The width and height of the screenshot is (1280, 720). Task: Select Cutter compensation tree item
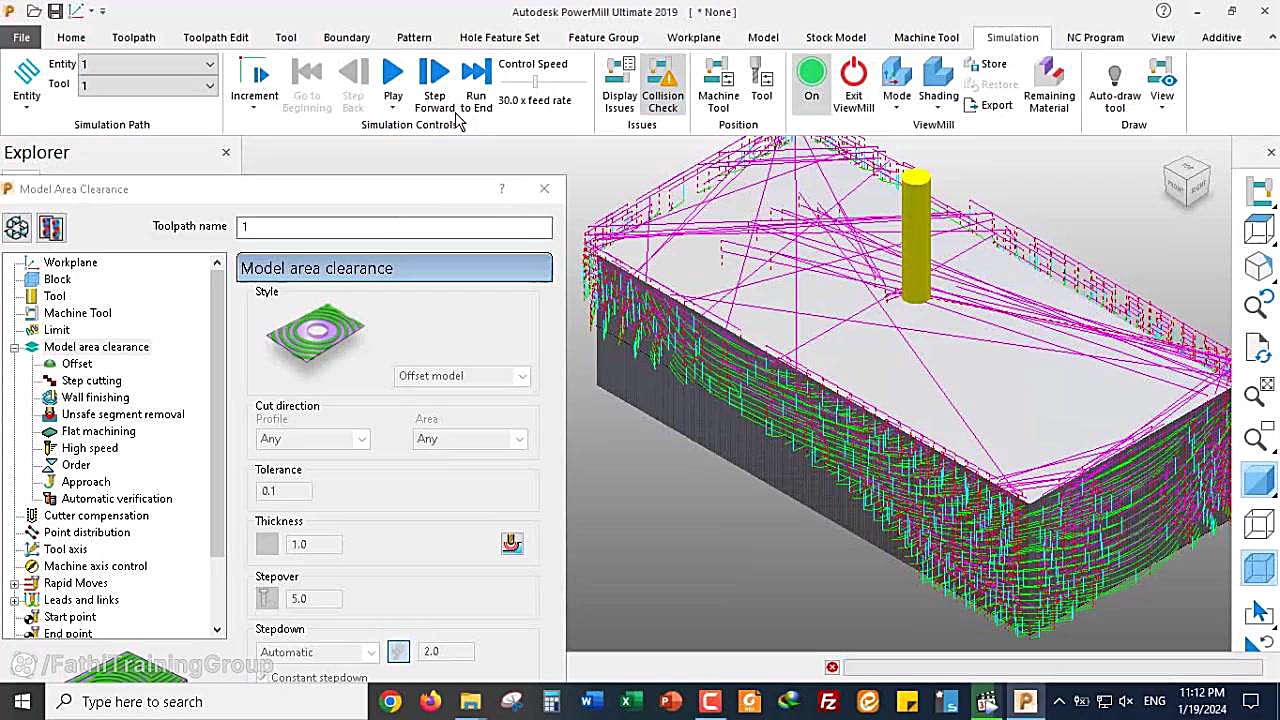(96, 516)
